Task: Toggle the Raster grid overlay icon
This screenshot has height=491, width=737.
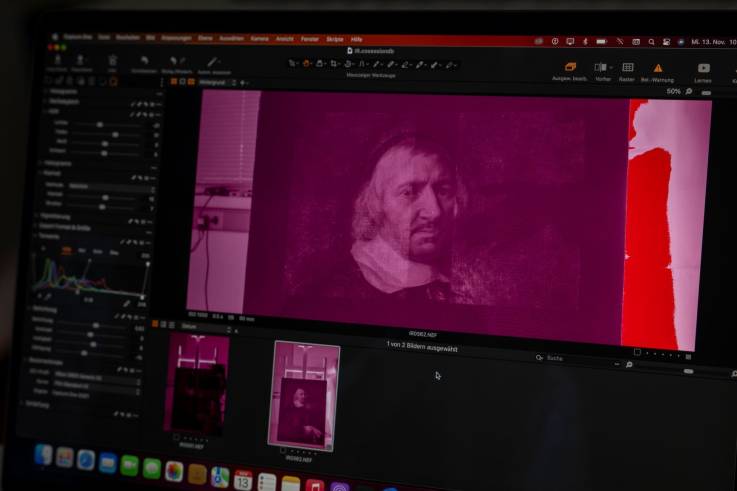Action: coord(628,67)
